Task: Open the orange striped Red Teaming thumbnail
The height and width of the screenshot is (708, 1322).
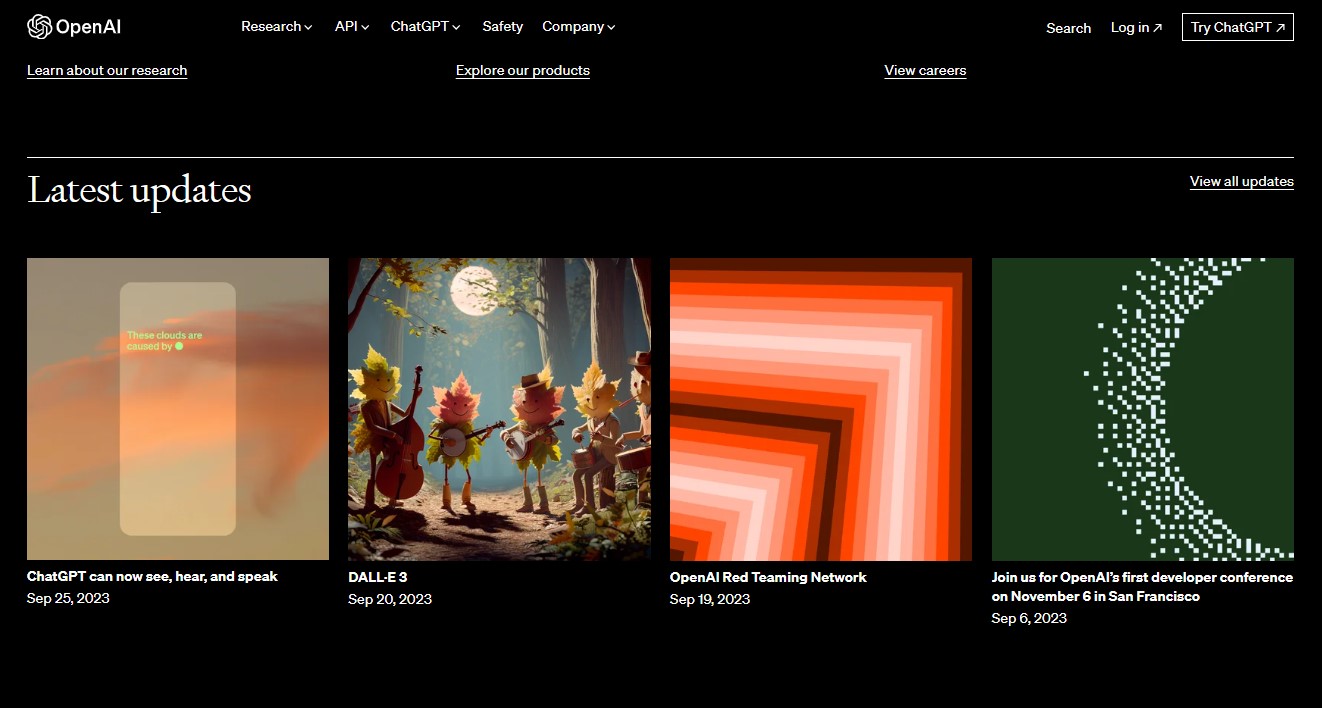Action: click(821, 409)
